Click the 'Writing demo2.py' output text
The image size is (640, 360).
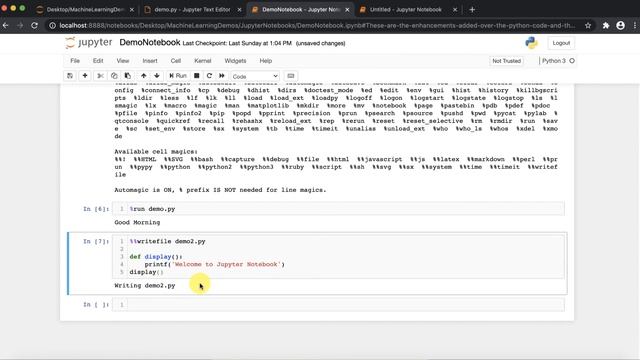pyautogui.click(x=144, y=285)
